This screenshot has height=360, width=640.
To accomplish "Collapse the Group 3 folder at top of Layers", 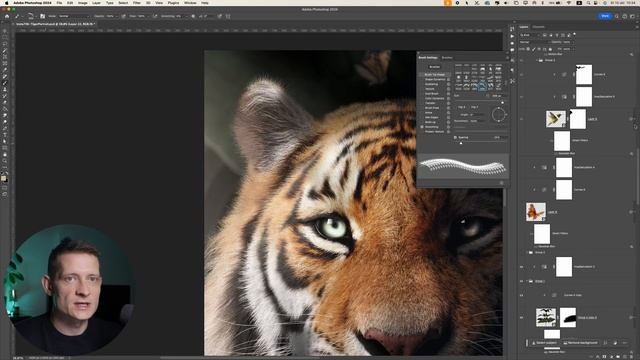I will coord(537,60).
